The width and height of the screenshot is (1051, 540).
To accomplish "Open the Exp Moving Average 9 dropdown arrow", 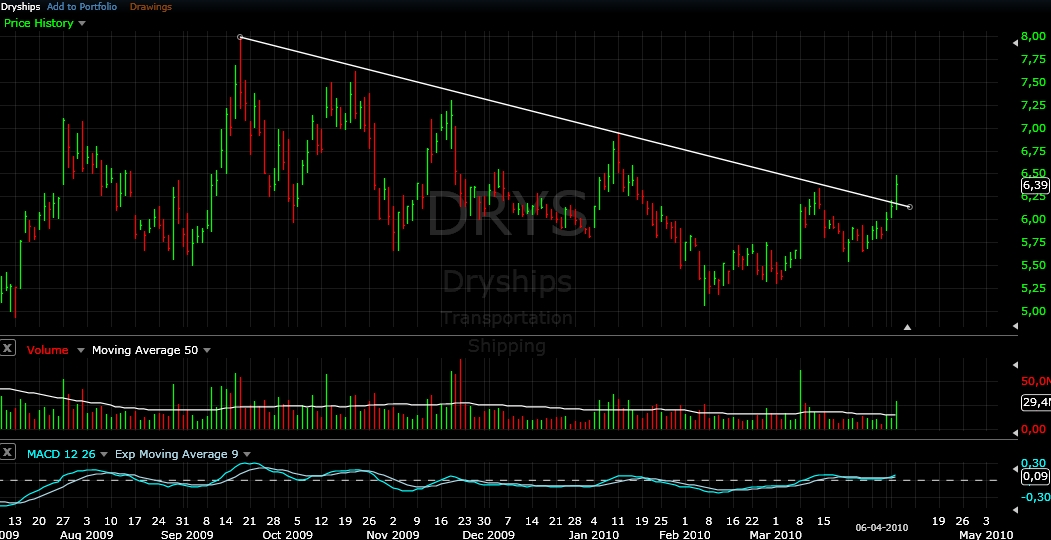I will [x=247, y=454].
